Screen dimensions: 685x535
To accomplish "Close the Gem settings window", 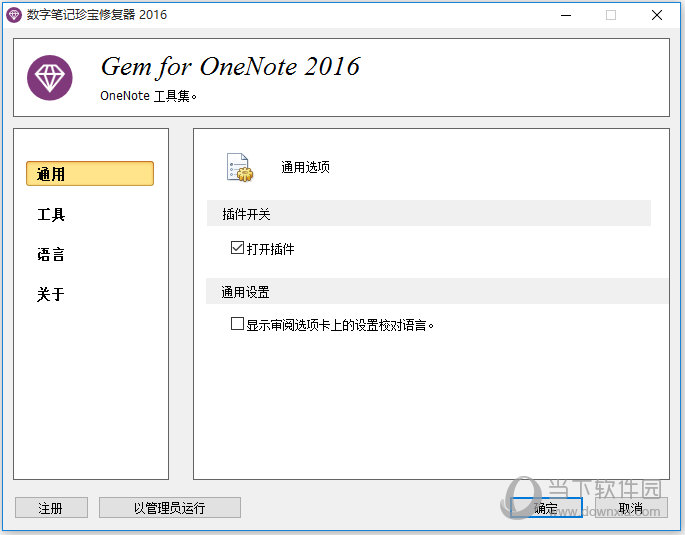I will tap(657, 15).
